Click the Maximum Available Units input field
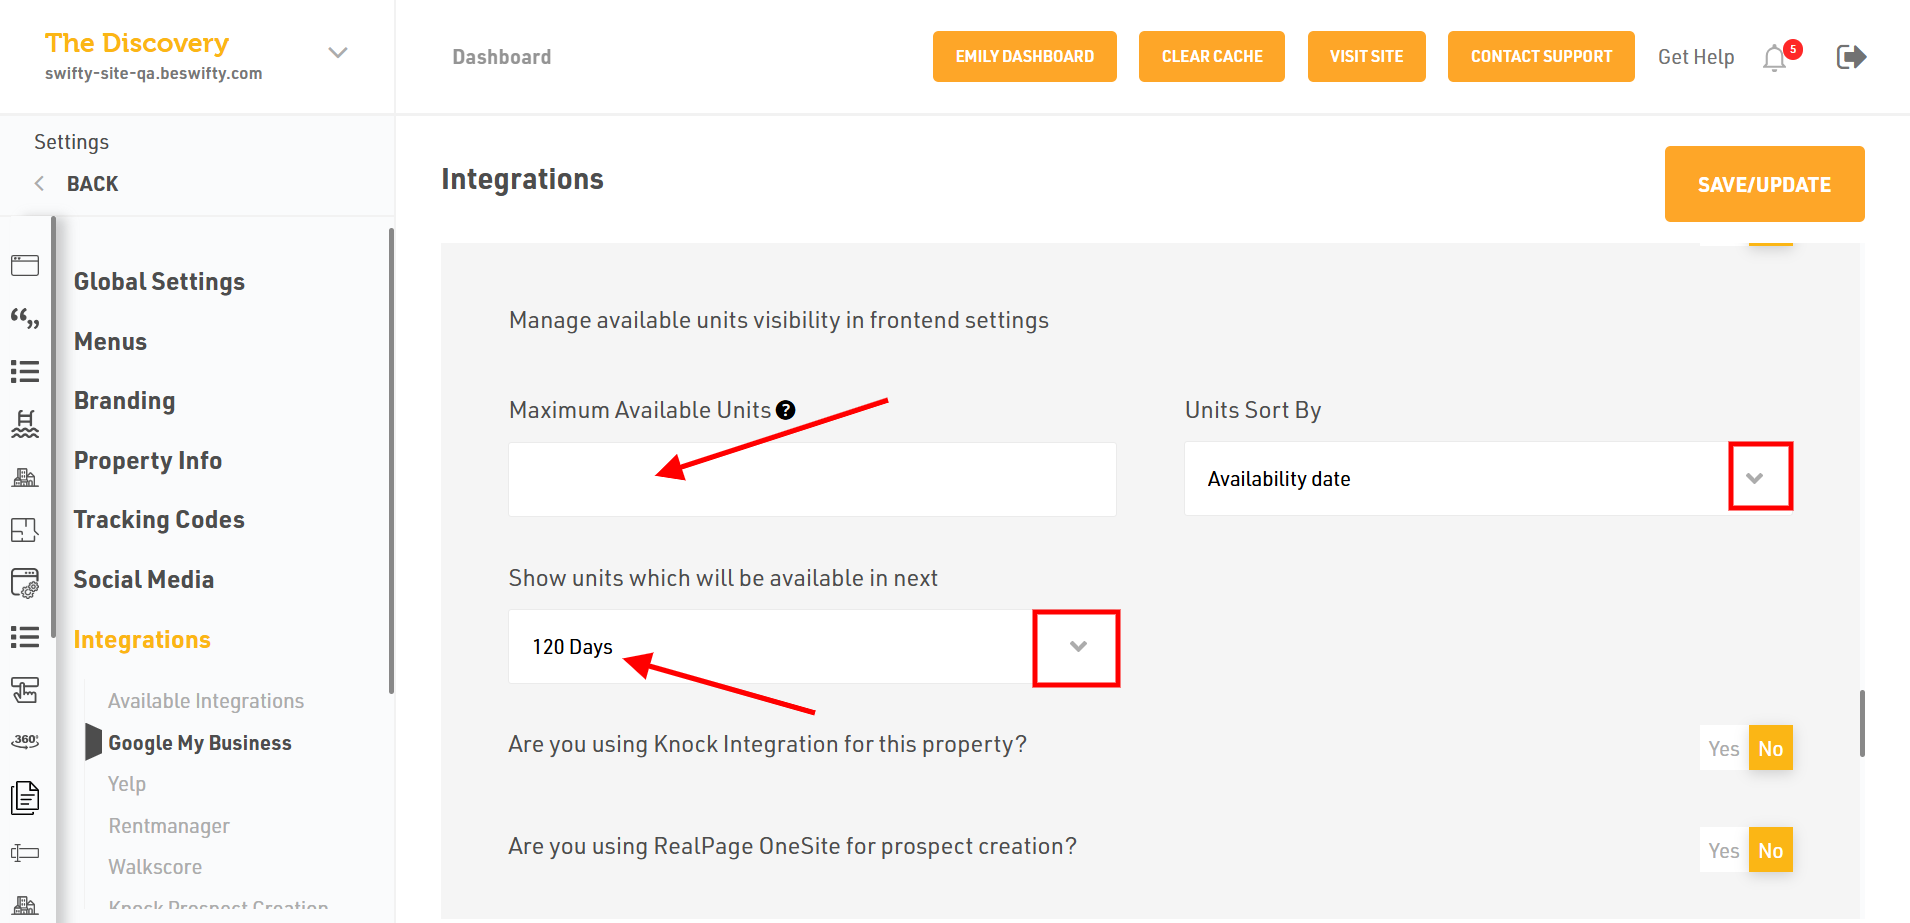Viewport: 1910px width, 923px height. pos(812,479)
